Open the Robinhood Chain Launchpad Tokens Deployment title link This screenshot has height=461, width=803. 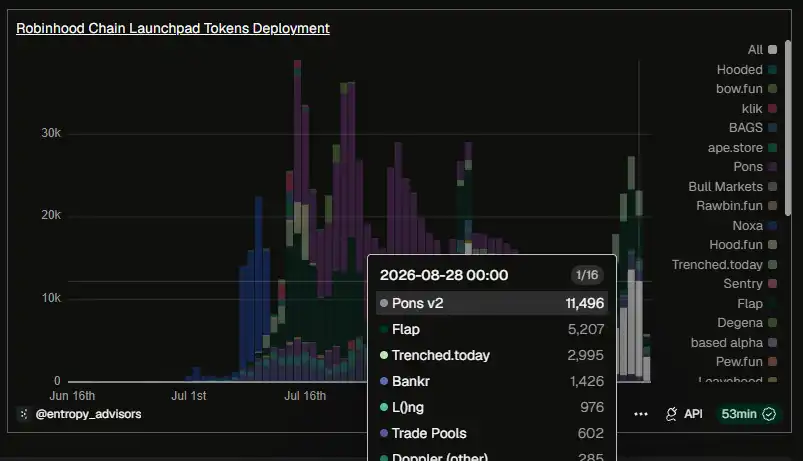[x=173, y=28]
